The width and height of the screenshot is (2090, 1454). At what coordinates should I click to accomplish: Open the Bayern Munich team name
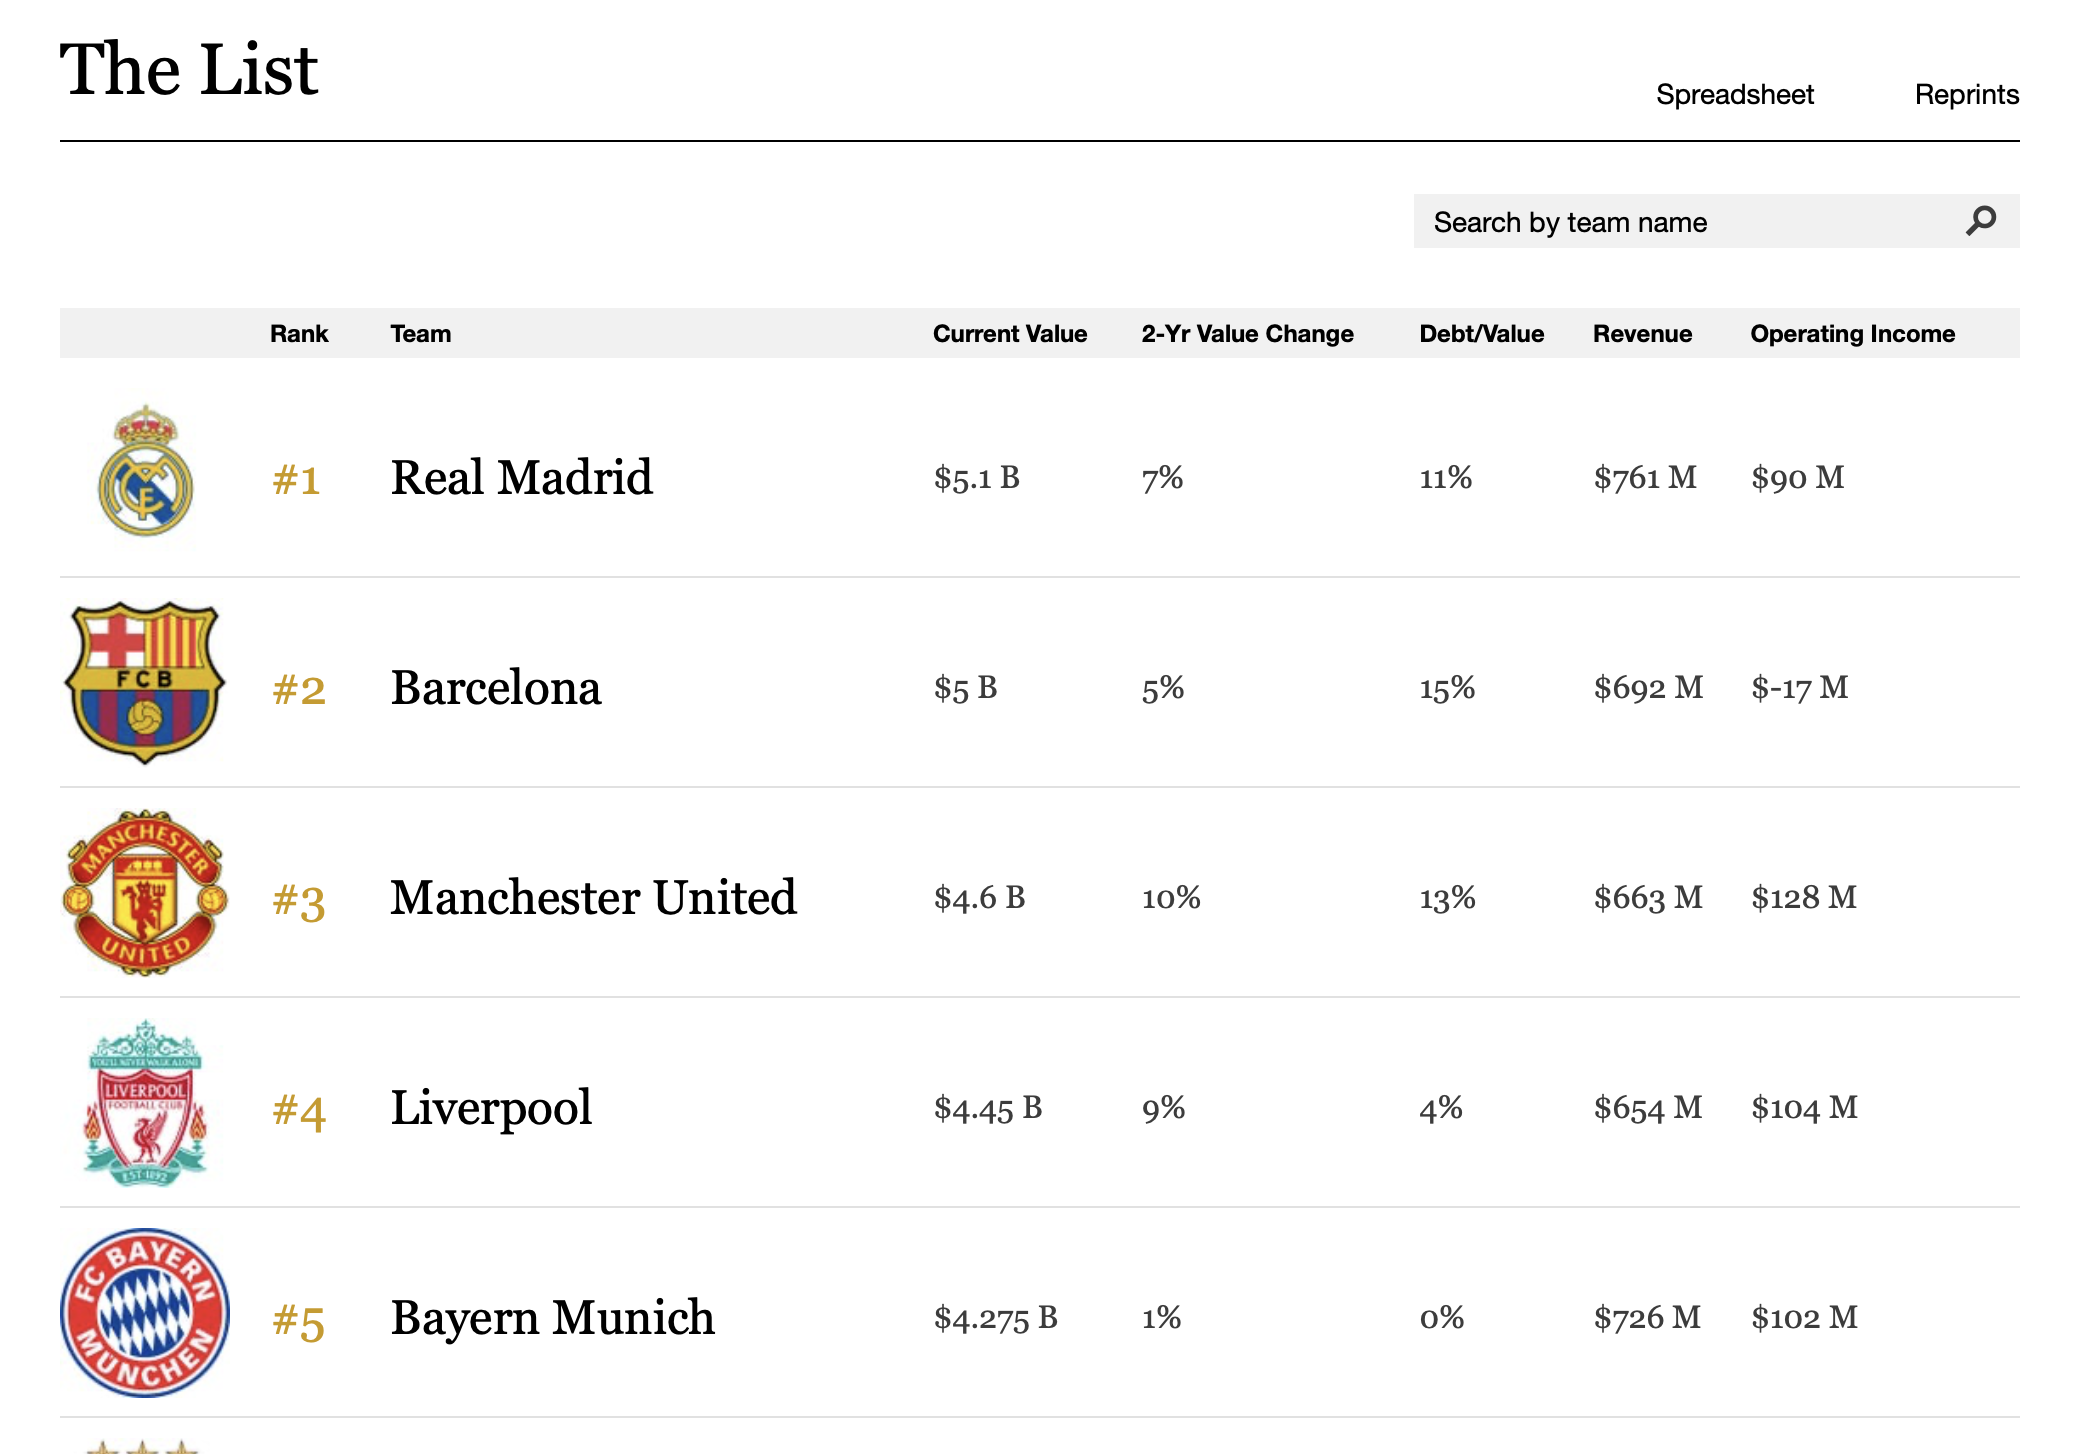coord(552,1317)
